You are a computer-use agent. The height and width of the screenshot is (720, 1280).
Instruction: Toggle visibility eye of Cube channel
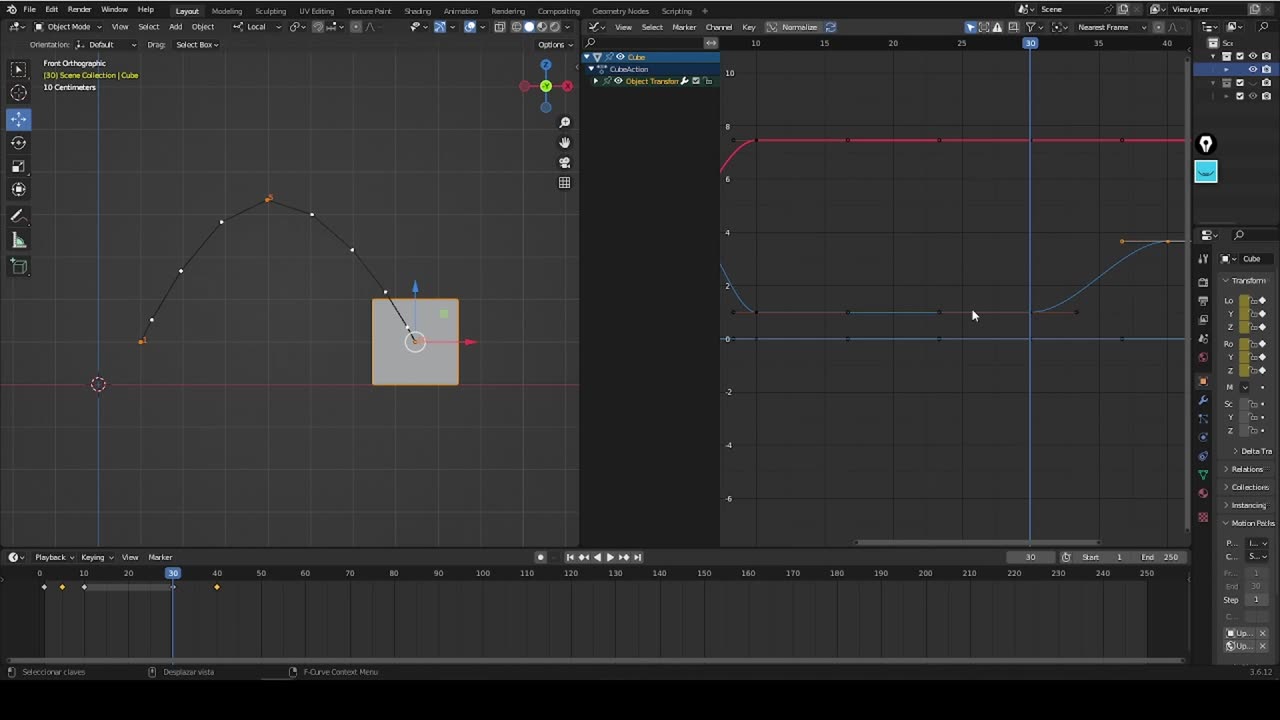(x=620, y=57)
